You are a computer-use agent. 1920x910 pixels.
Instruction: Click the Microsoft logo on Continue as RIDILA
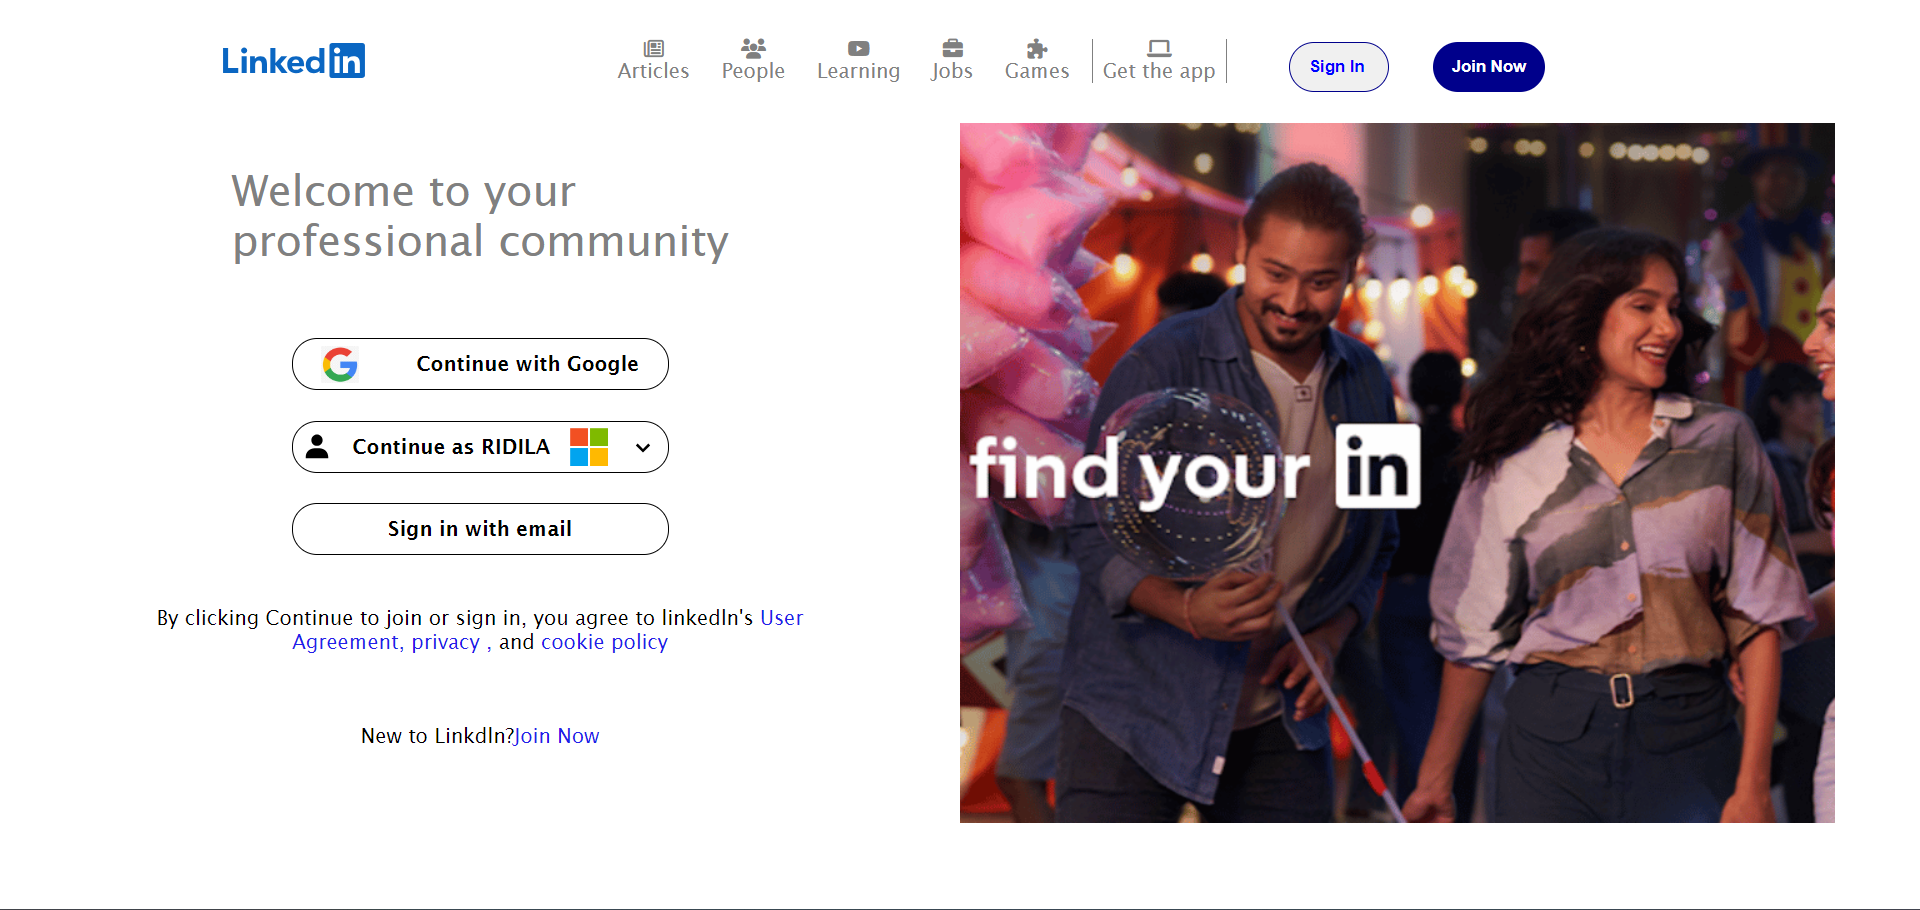587,447
